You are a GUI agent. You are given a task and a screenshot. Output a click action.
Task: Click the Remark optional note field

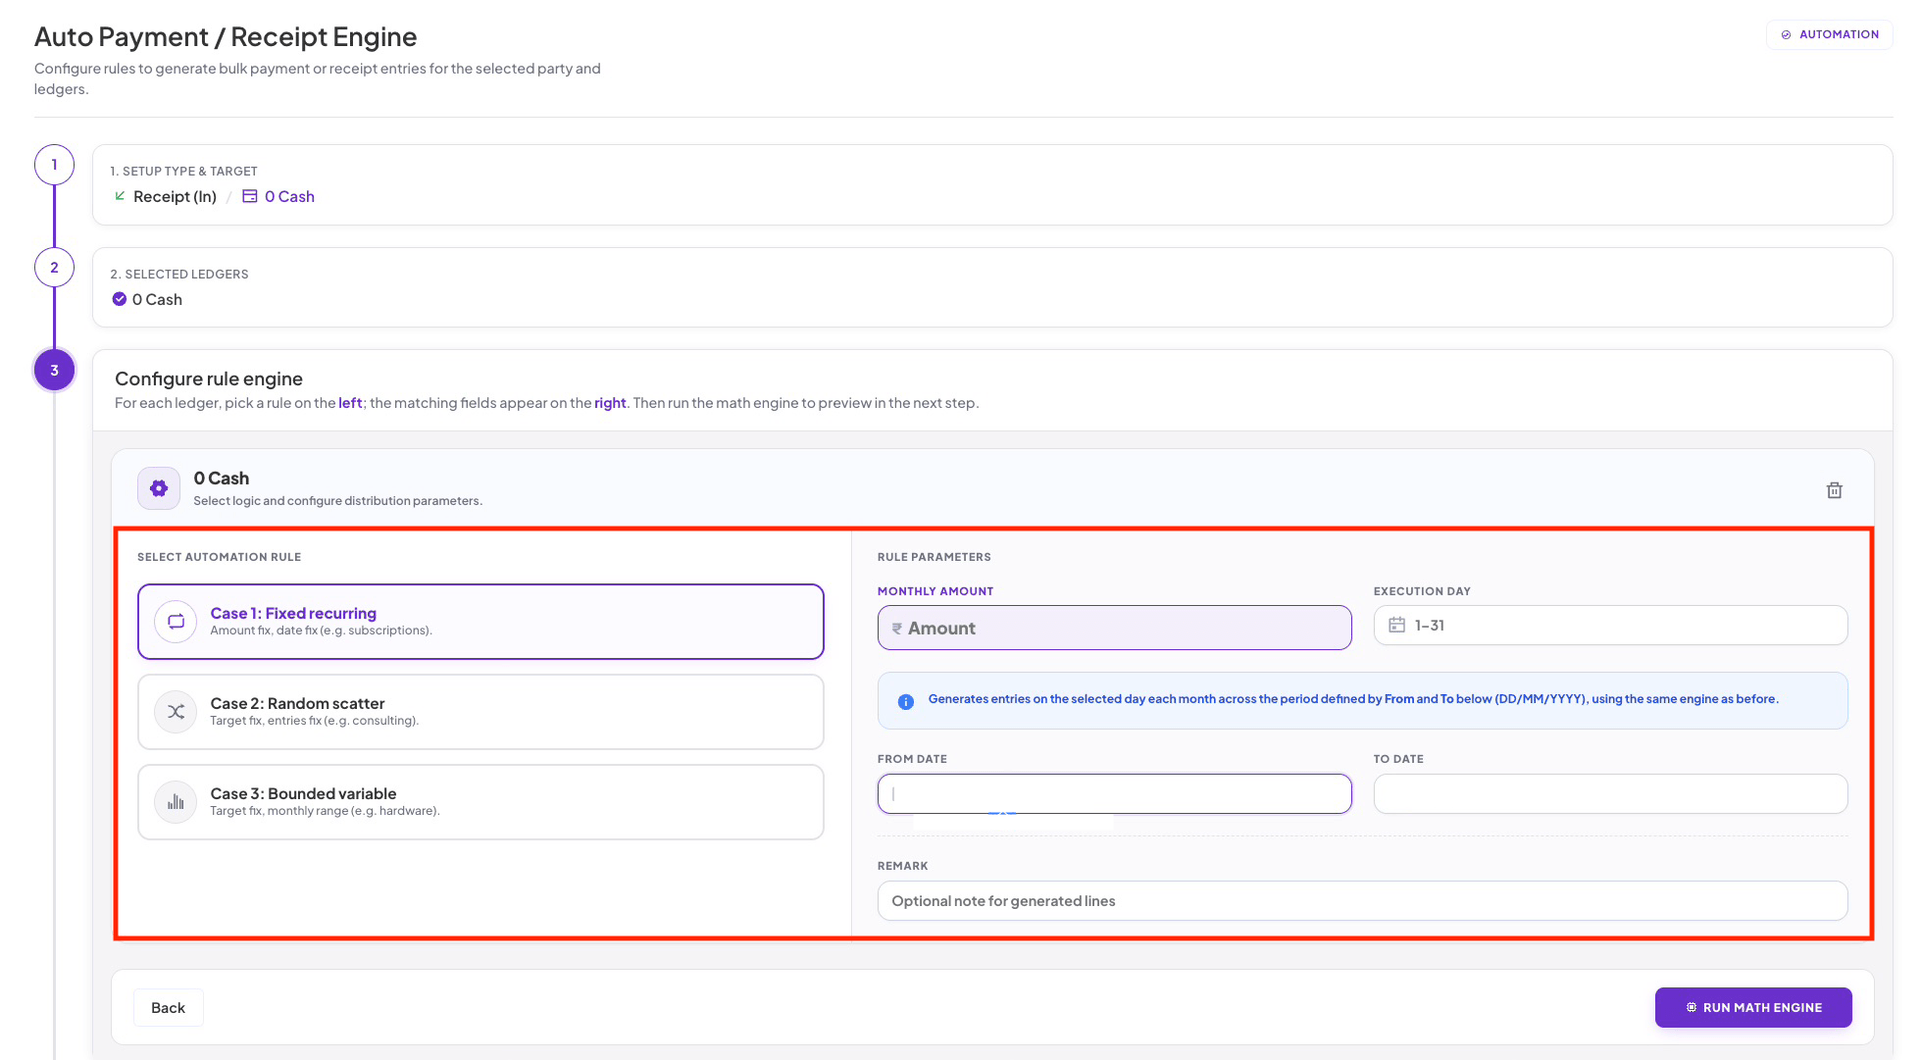click(x=1362, y=901)
